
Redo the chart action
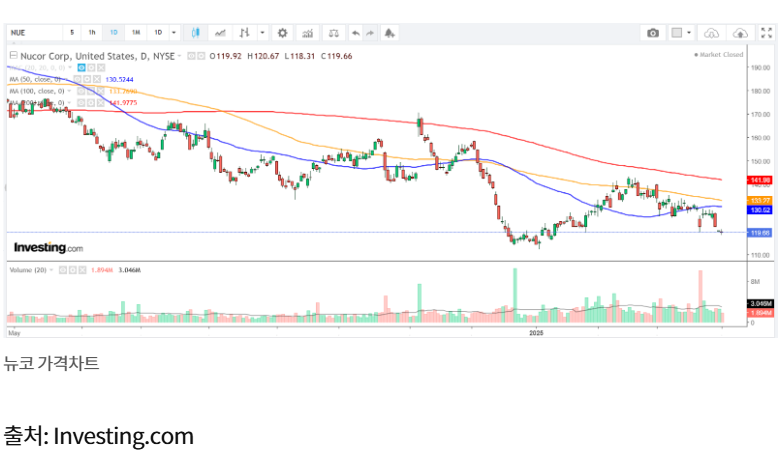[x=370, y=33]
